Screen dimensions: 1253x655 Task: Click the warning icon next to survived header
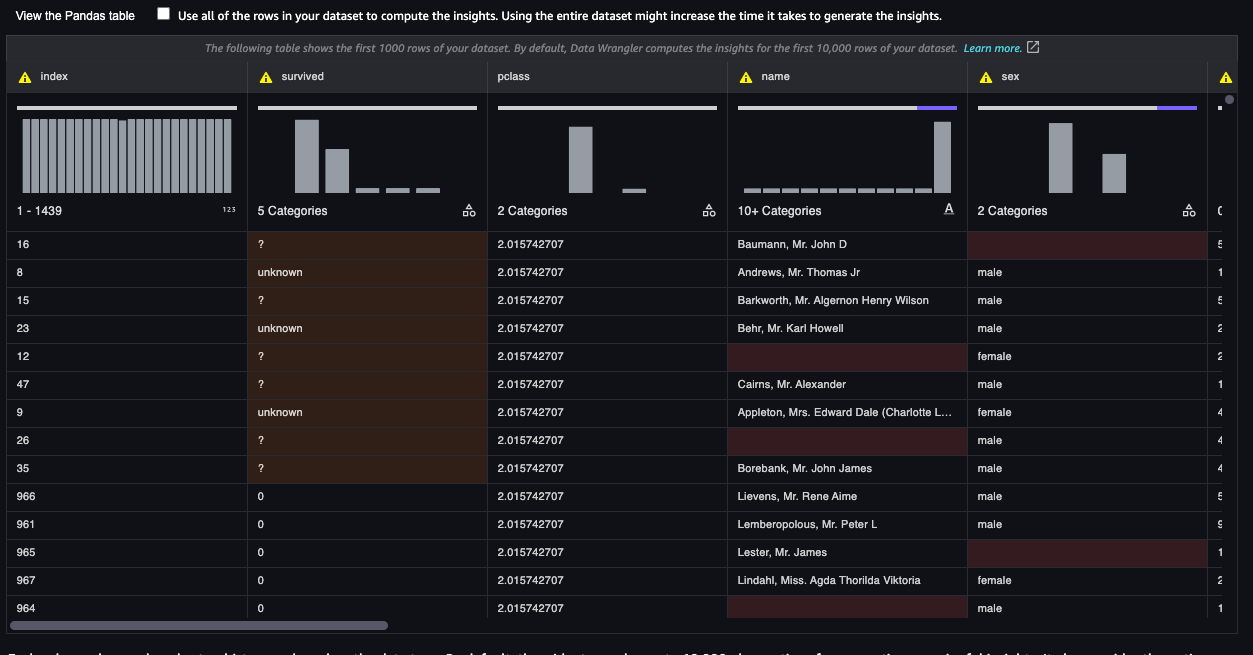[266, 77]
